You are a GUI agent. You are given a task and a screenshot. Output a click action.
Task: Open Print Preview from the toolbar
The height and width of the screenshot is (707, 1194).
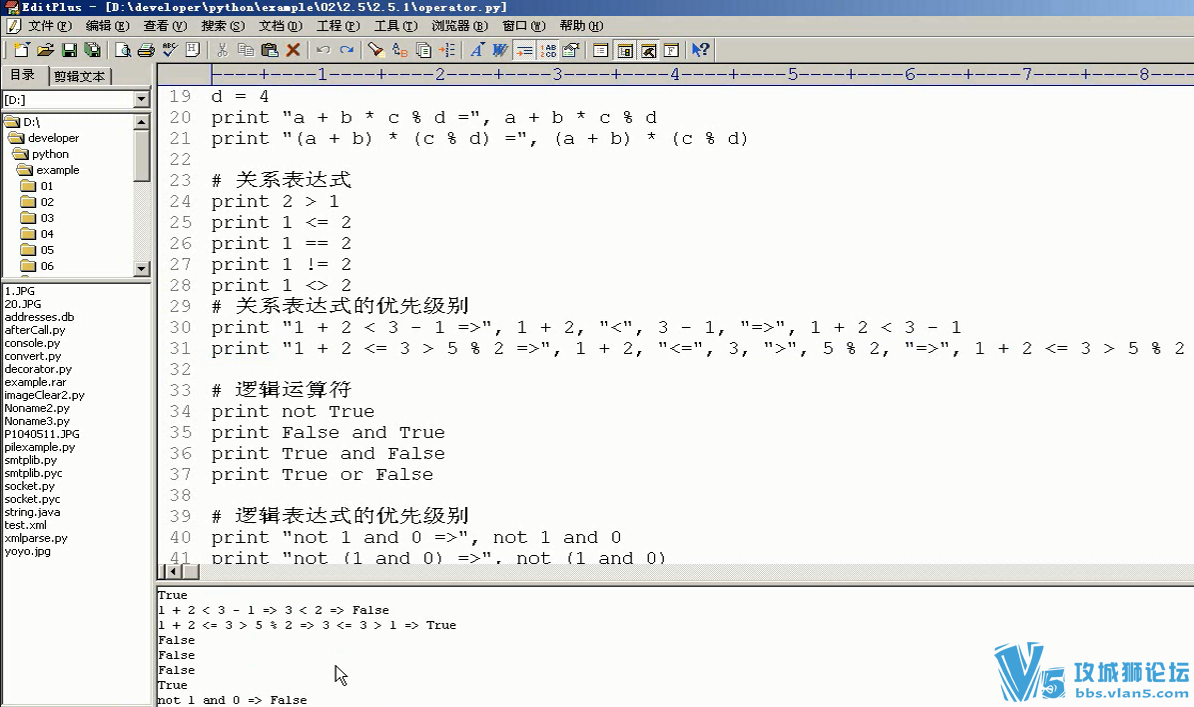click(x=123, y=50)
